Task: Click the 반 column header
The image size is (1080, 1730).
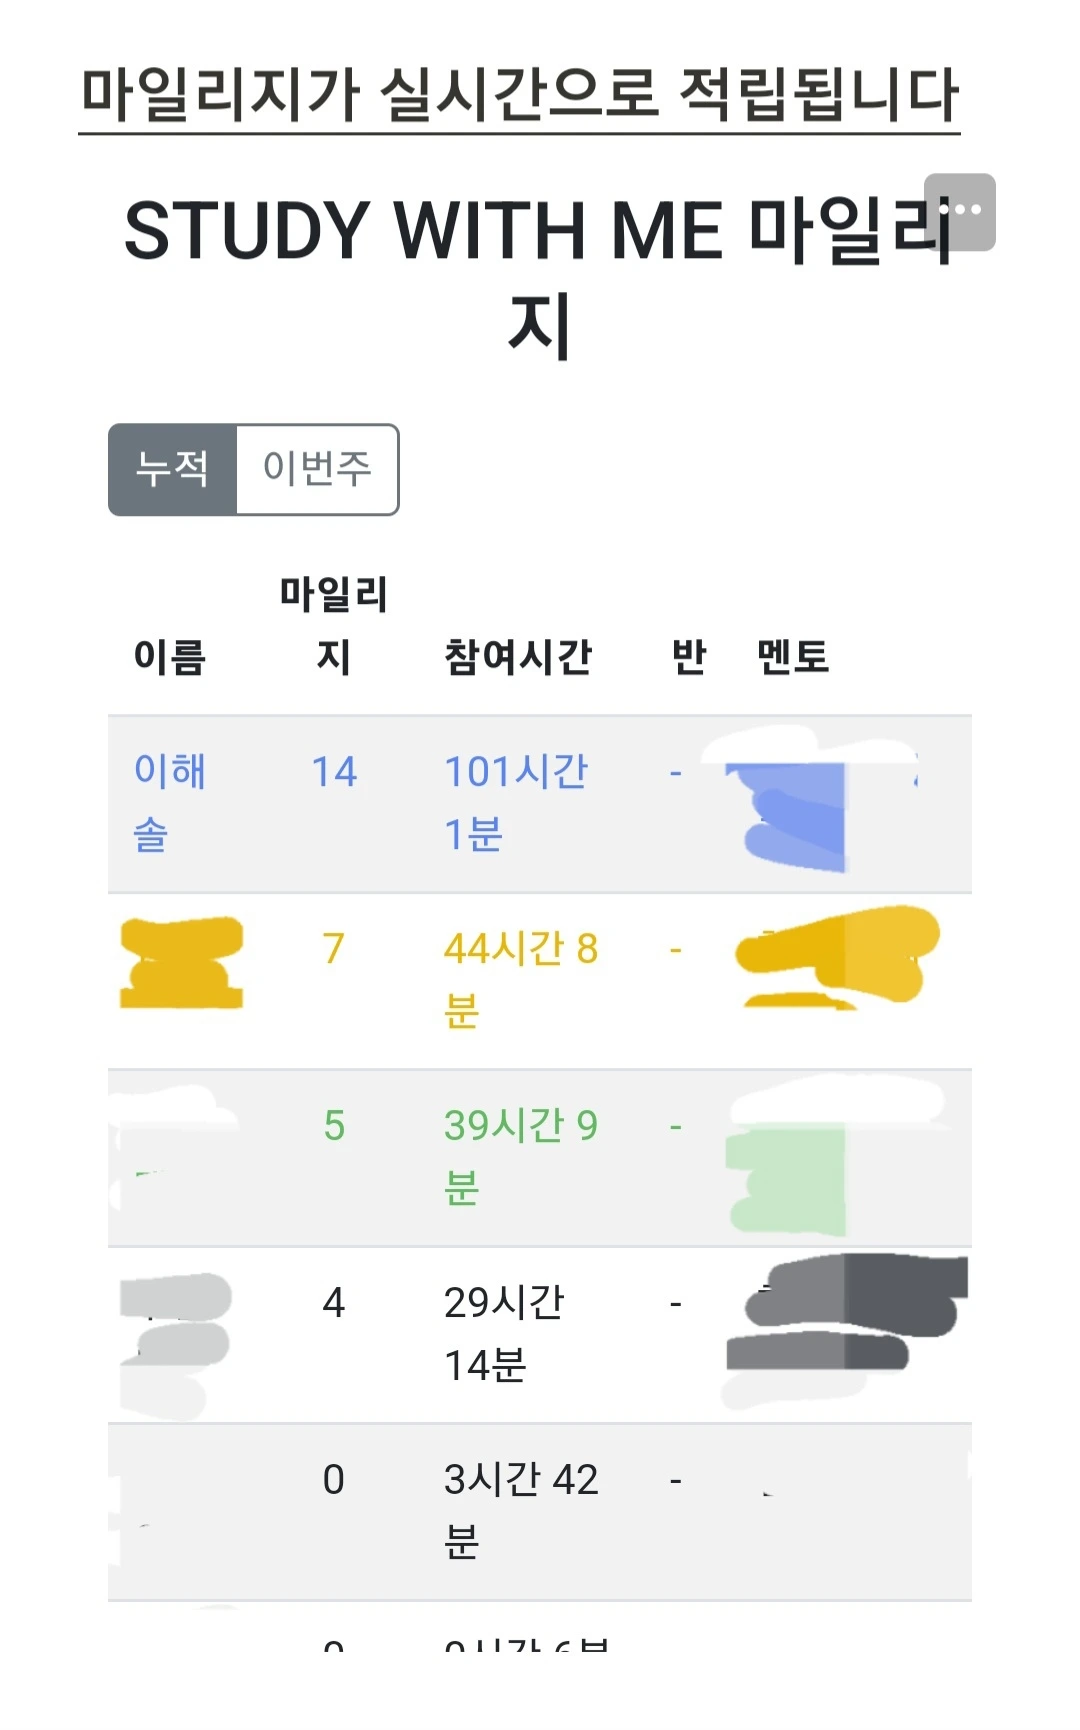Action: click(689, 657)
